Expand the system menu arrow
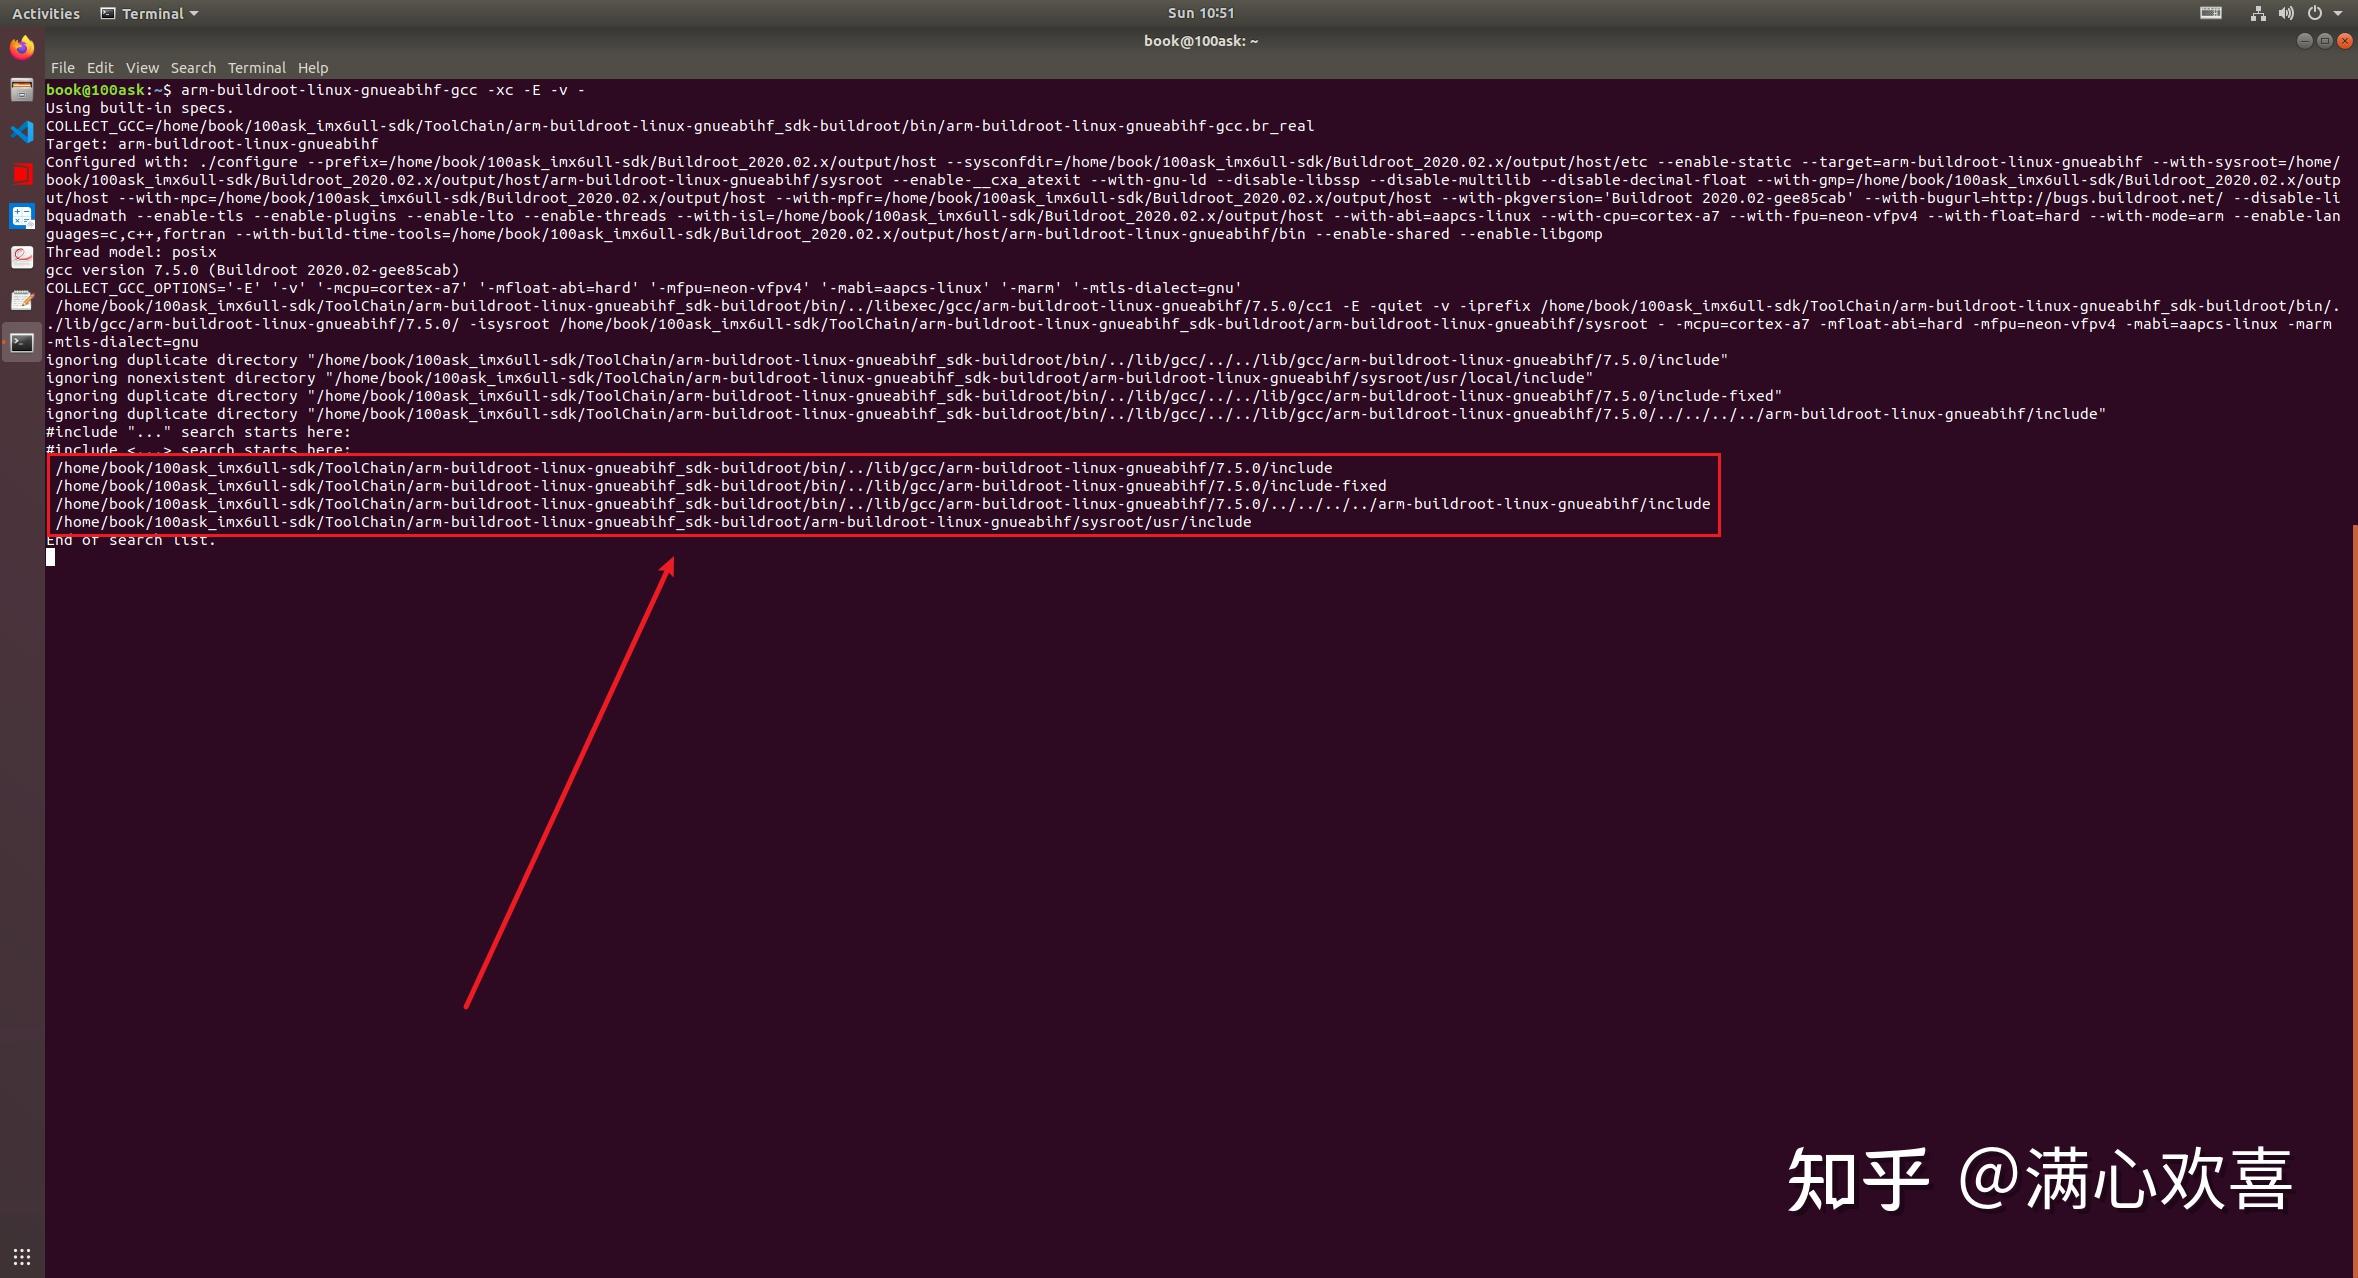The height and width of the screenshot is (1278, 2358). click(x=2338, y=13)
